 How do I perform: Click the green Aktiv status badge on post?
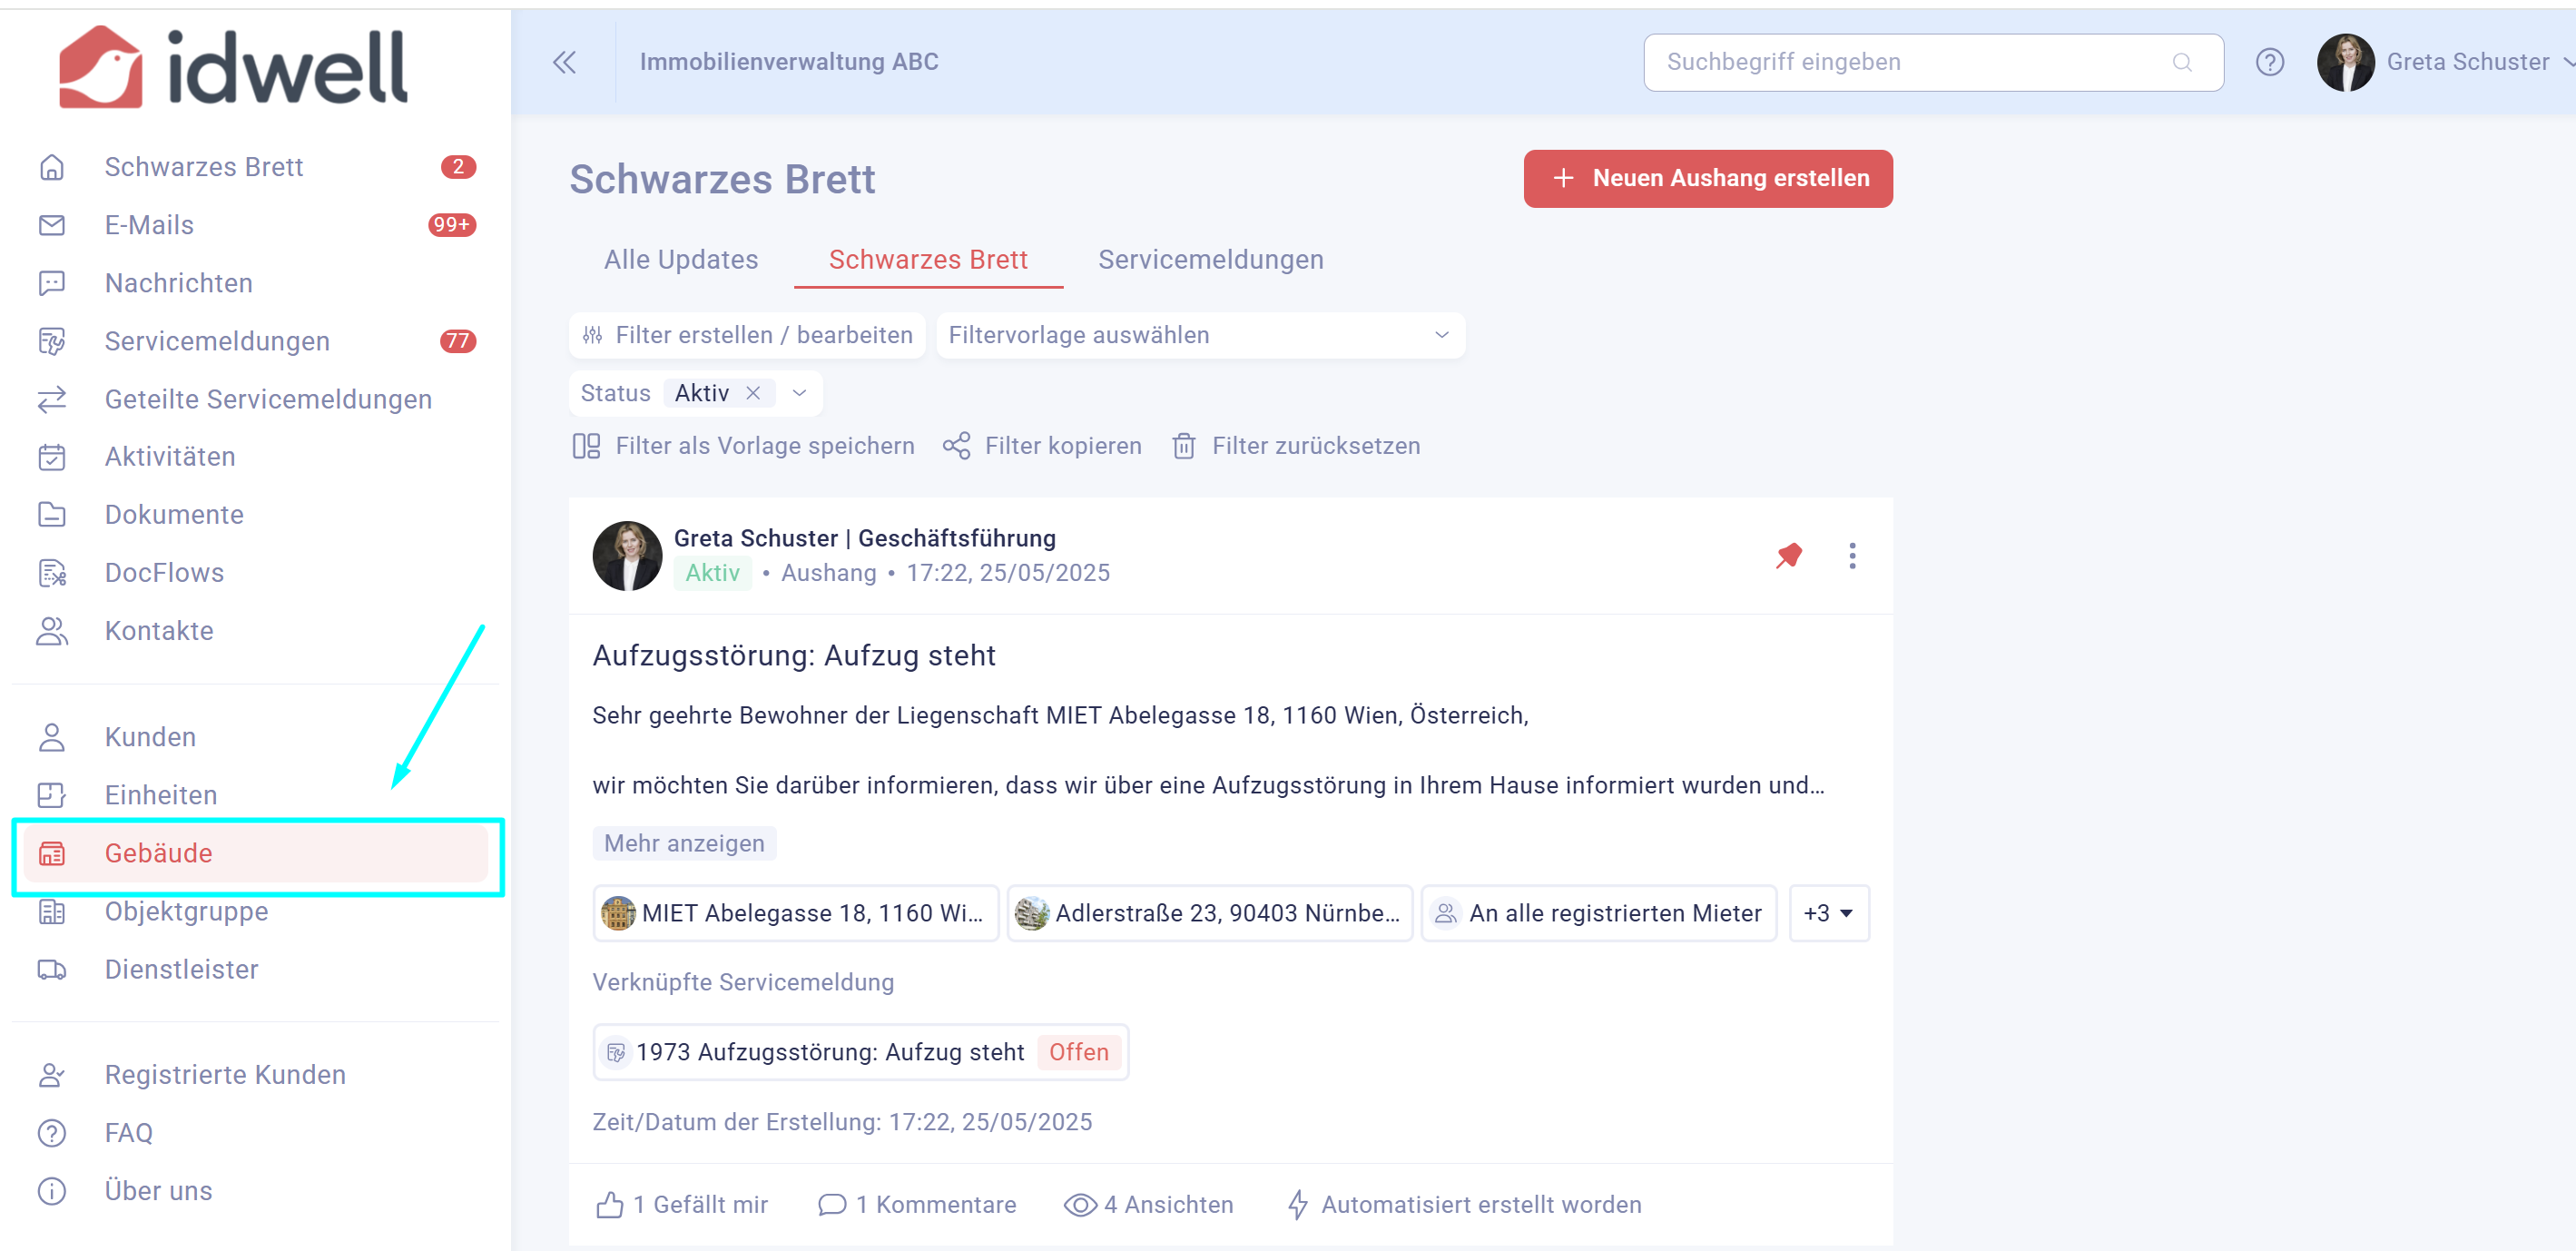[x=712, y=573]
